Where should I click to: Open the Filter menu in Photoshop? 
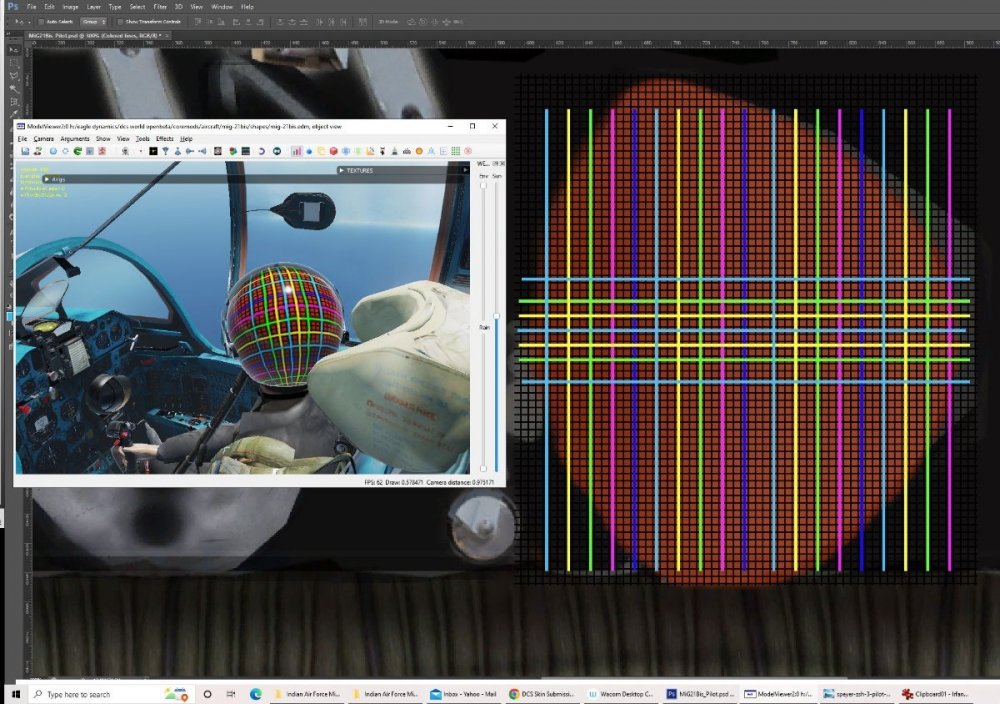coord(160,6)
